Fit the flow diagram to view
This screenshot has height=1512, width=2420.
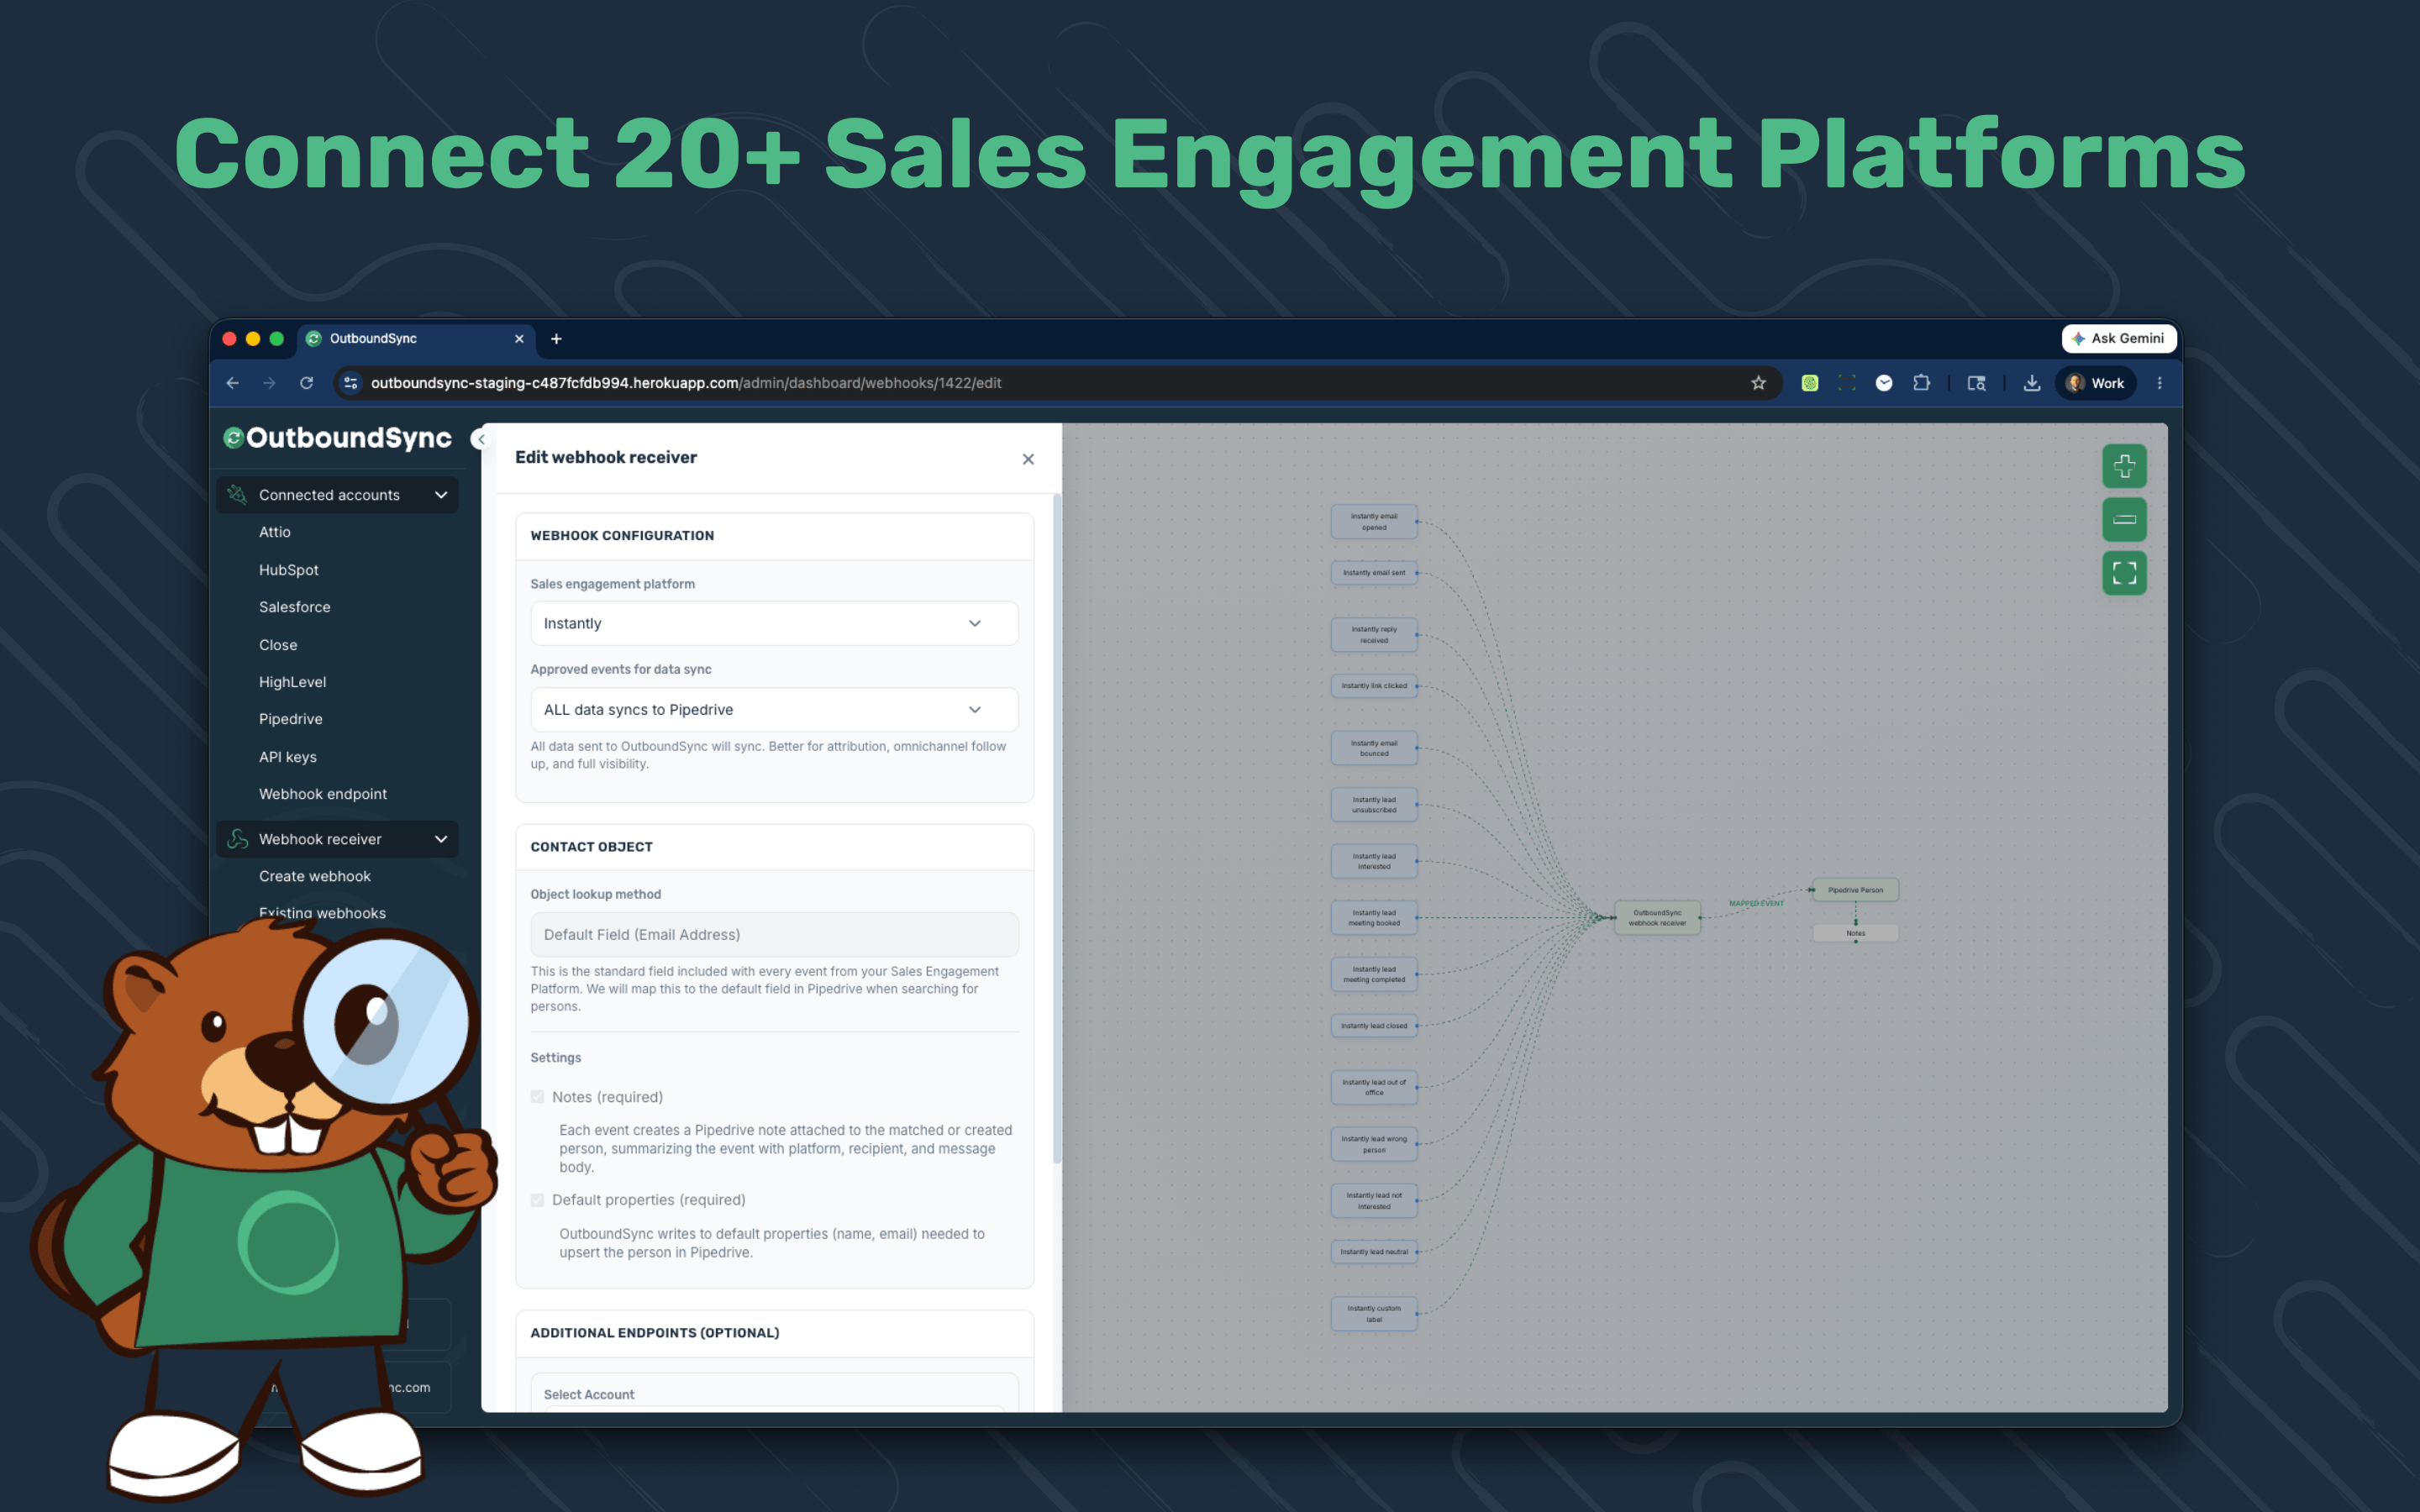click(x=2124, y=573)
